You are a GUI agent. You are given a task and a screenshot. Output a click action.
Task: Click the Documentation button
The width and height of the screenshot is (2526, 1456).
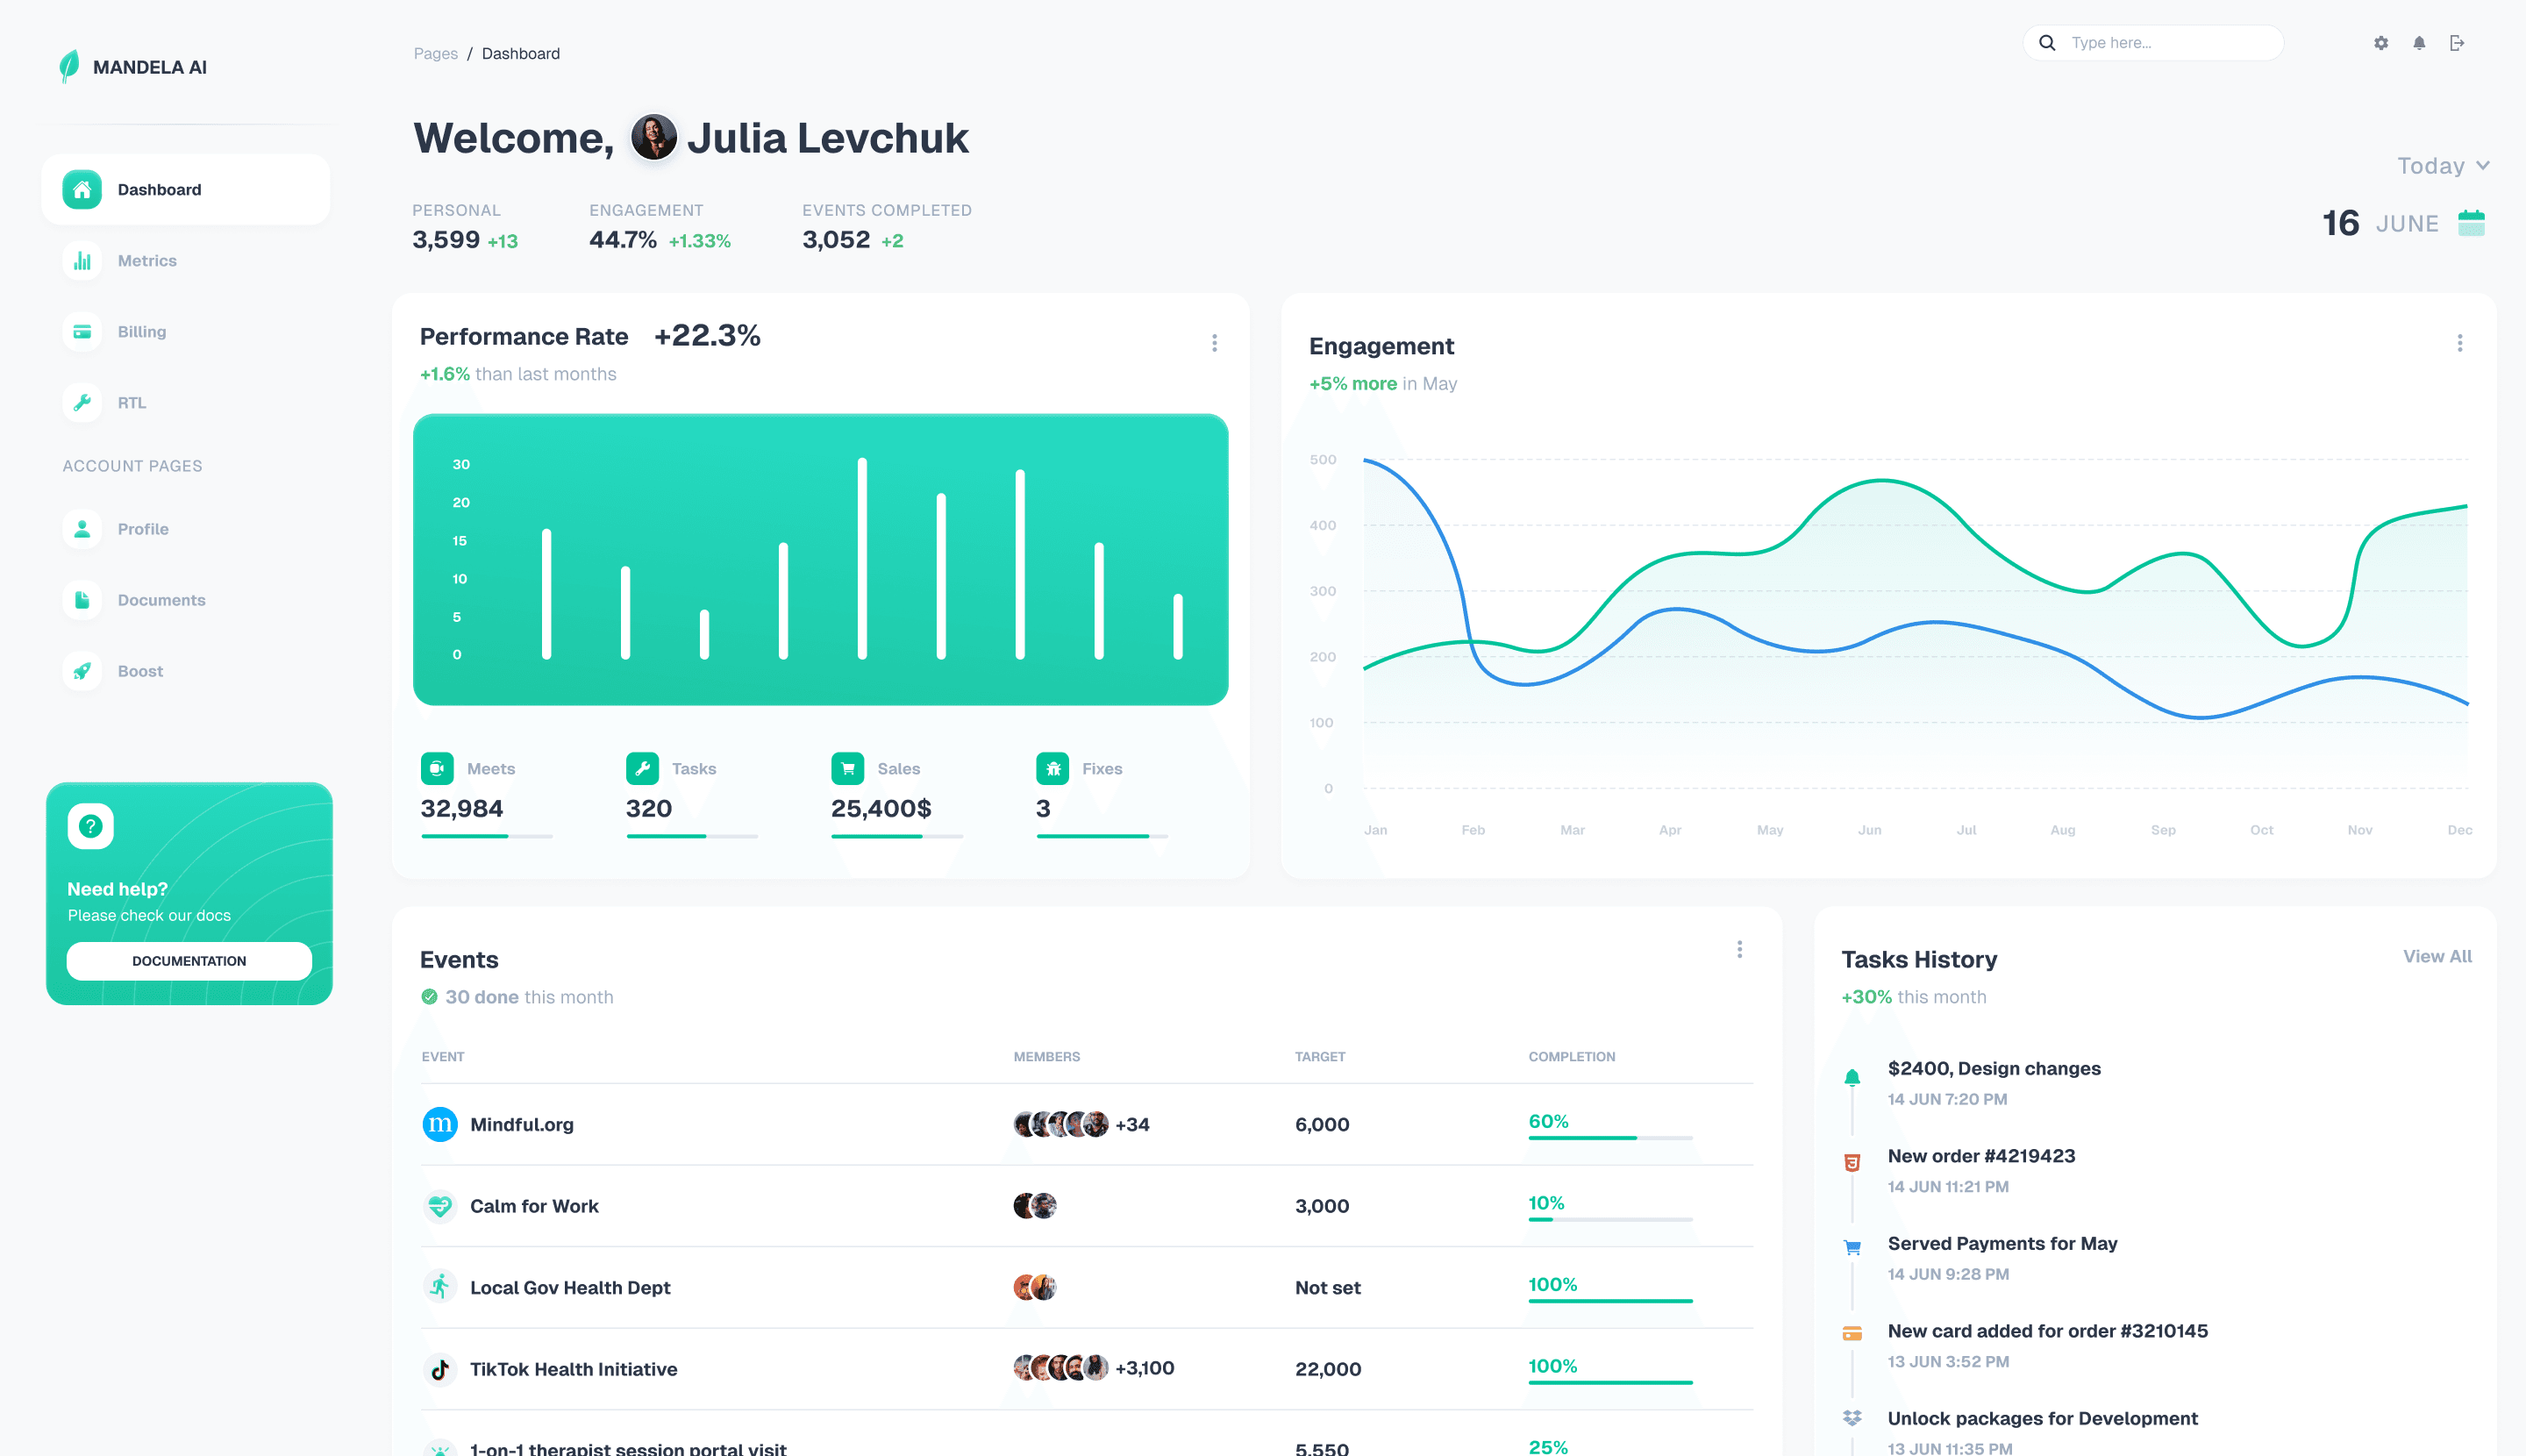pos(189,961)
